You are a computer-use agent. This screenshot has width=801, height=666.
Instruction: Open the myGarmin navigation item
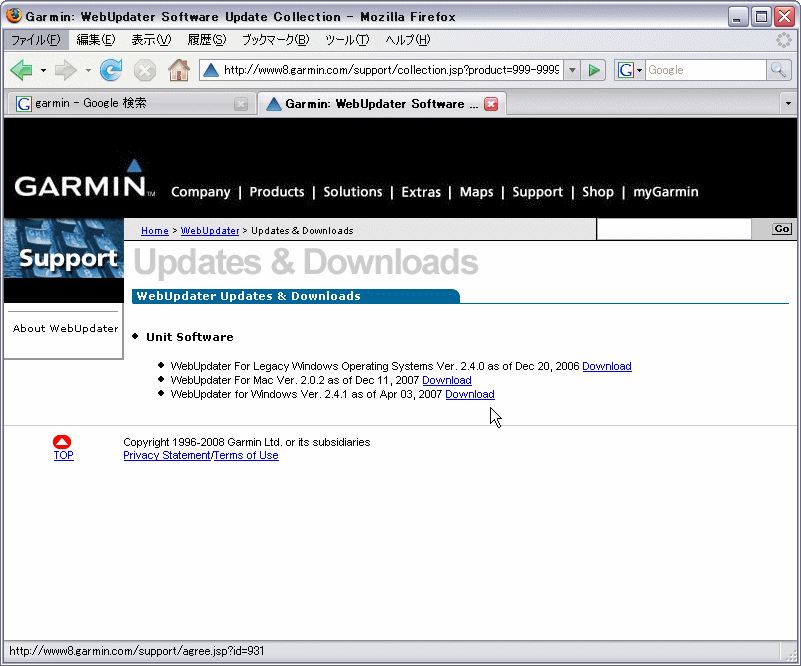[x=666, y=192]
